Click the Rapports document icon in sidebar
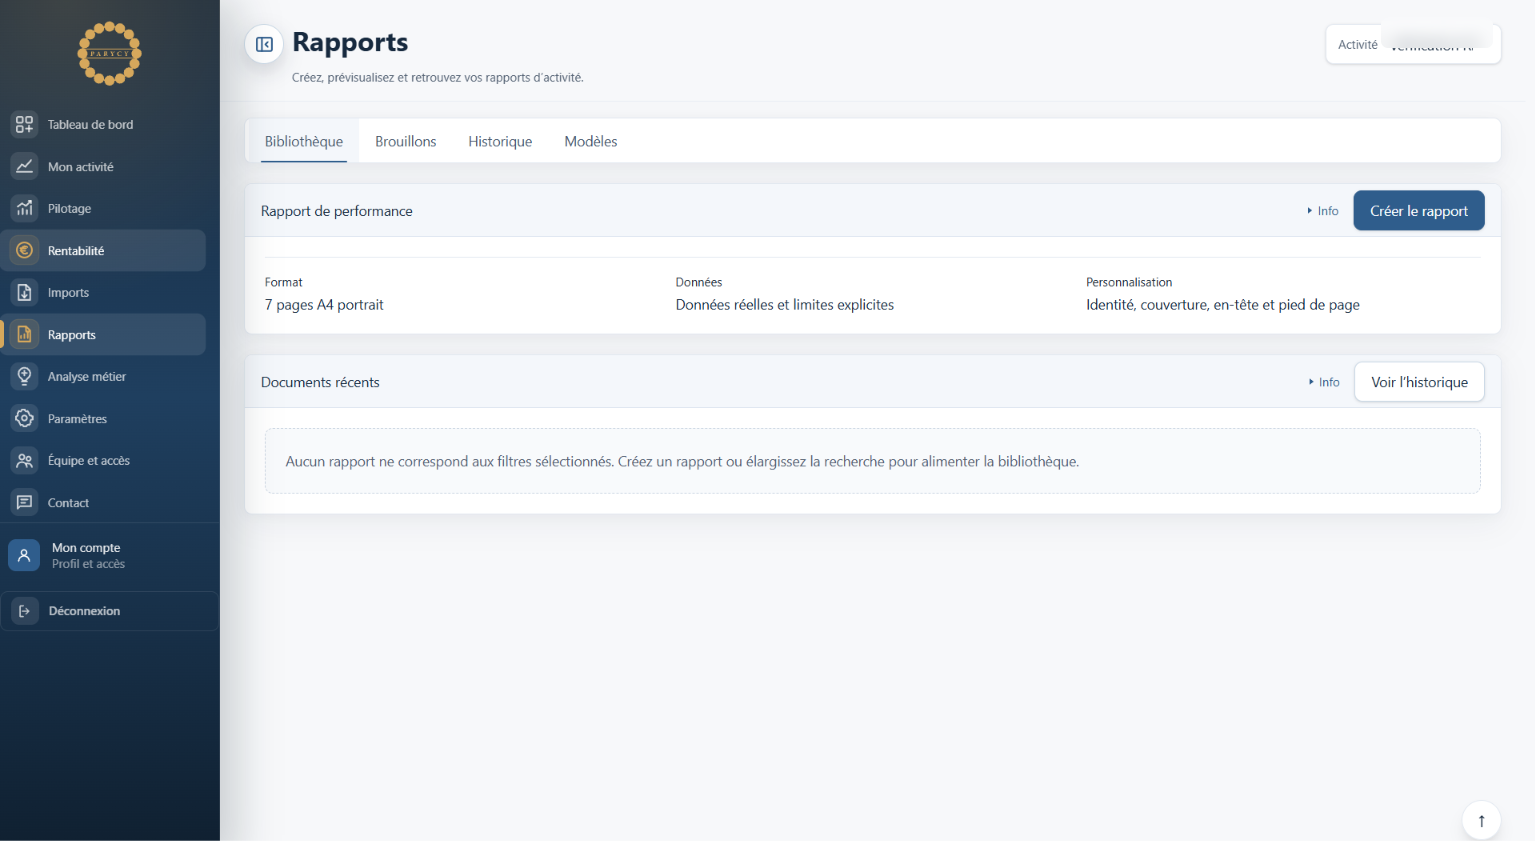This screenshot has height=841, width=1535. [24, 334]
